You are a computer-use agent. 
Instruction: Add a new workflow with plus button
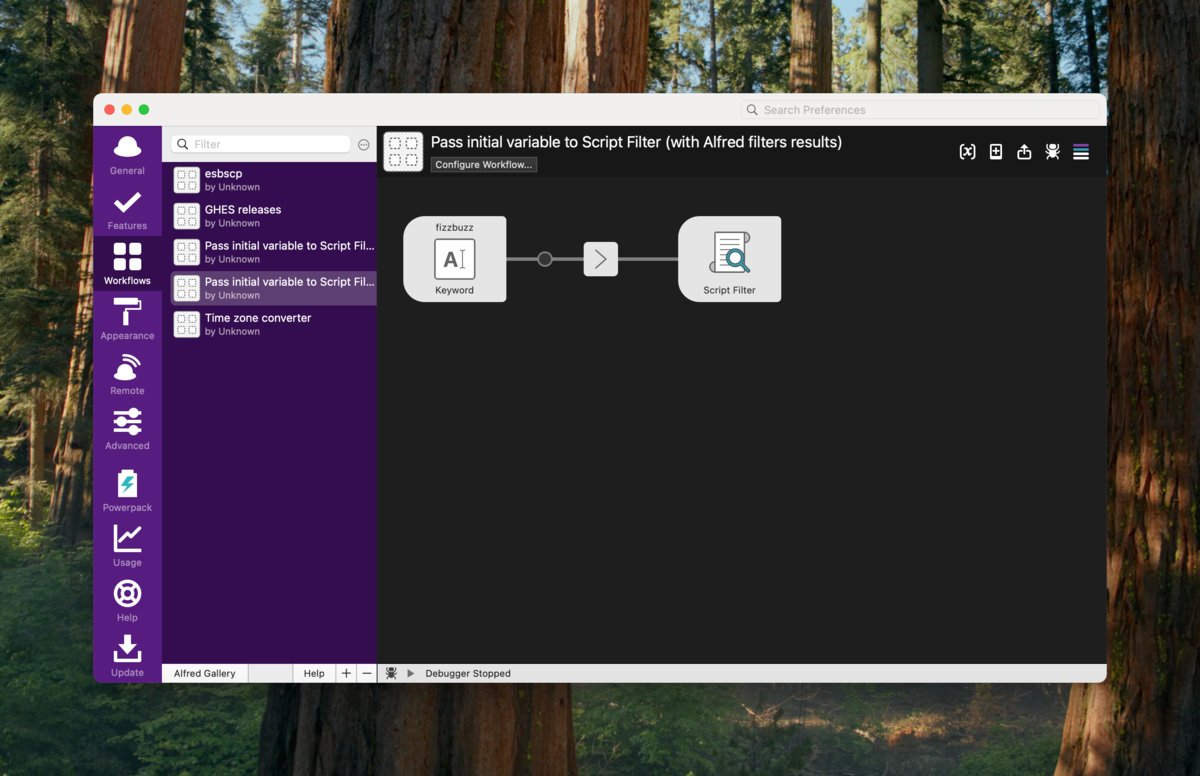(x=346, y=673)
